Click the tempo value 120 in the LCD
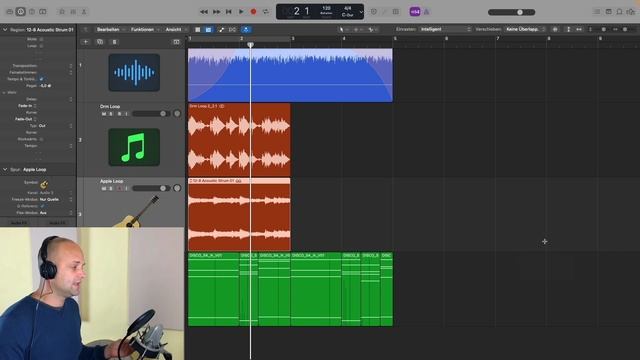This screenshot has height=360, width=640. pyautogui.click(x=327, y=8)
